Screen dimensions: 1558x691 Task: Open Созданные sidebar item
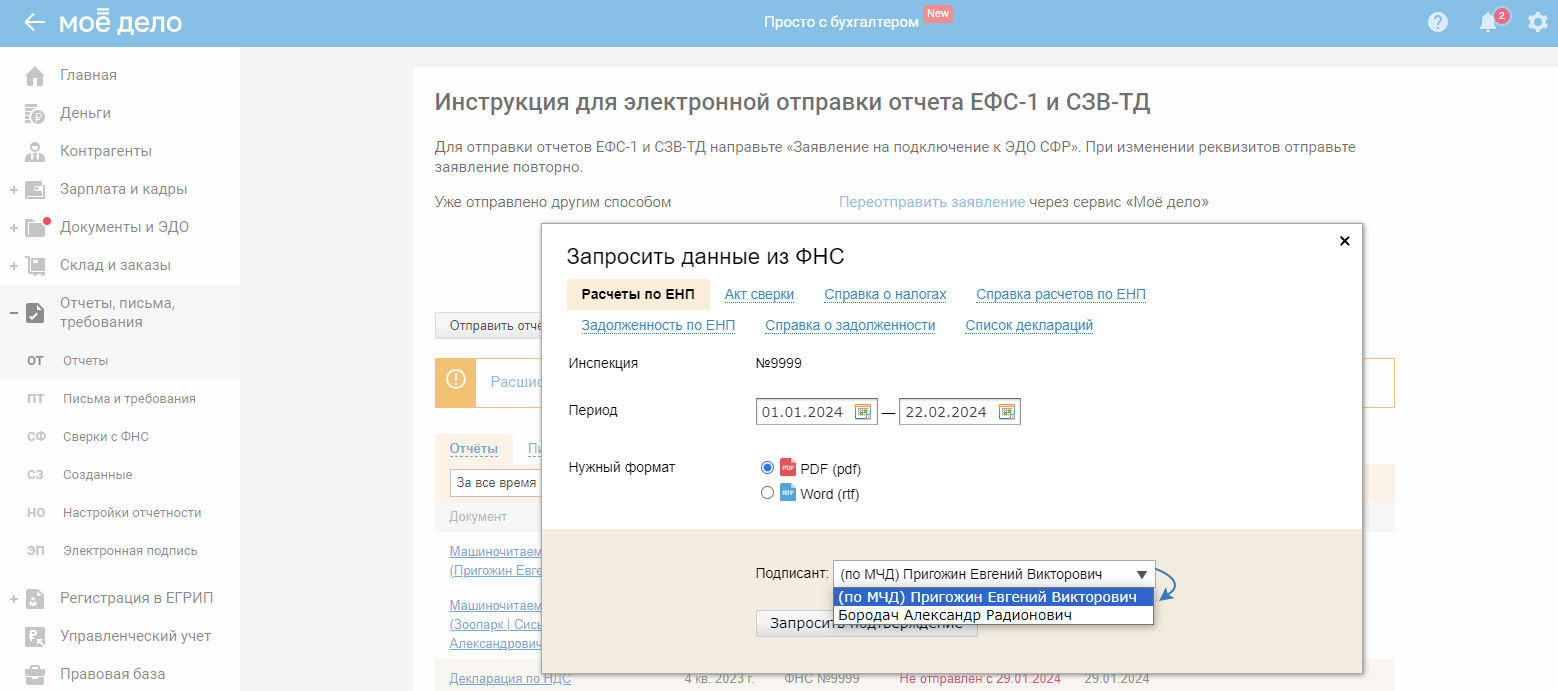97,475
